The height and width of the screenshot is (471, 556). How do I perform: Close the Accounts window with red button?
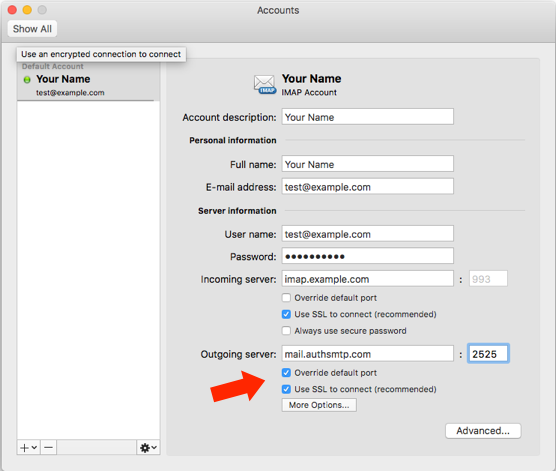click(12, 10)
